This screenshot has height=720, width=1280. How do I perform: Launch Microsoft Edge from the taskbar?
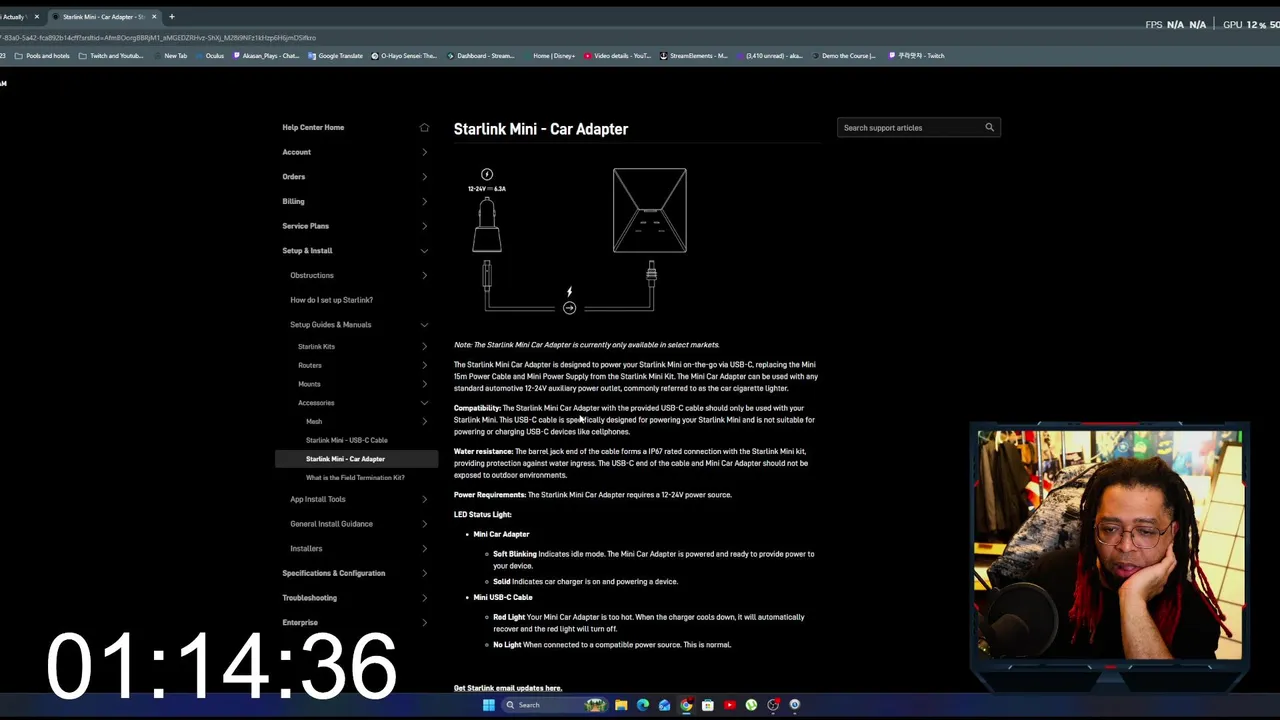pyautogui.click(x=642, y=705)
